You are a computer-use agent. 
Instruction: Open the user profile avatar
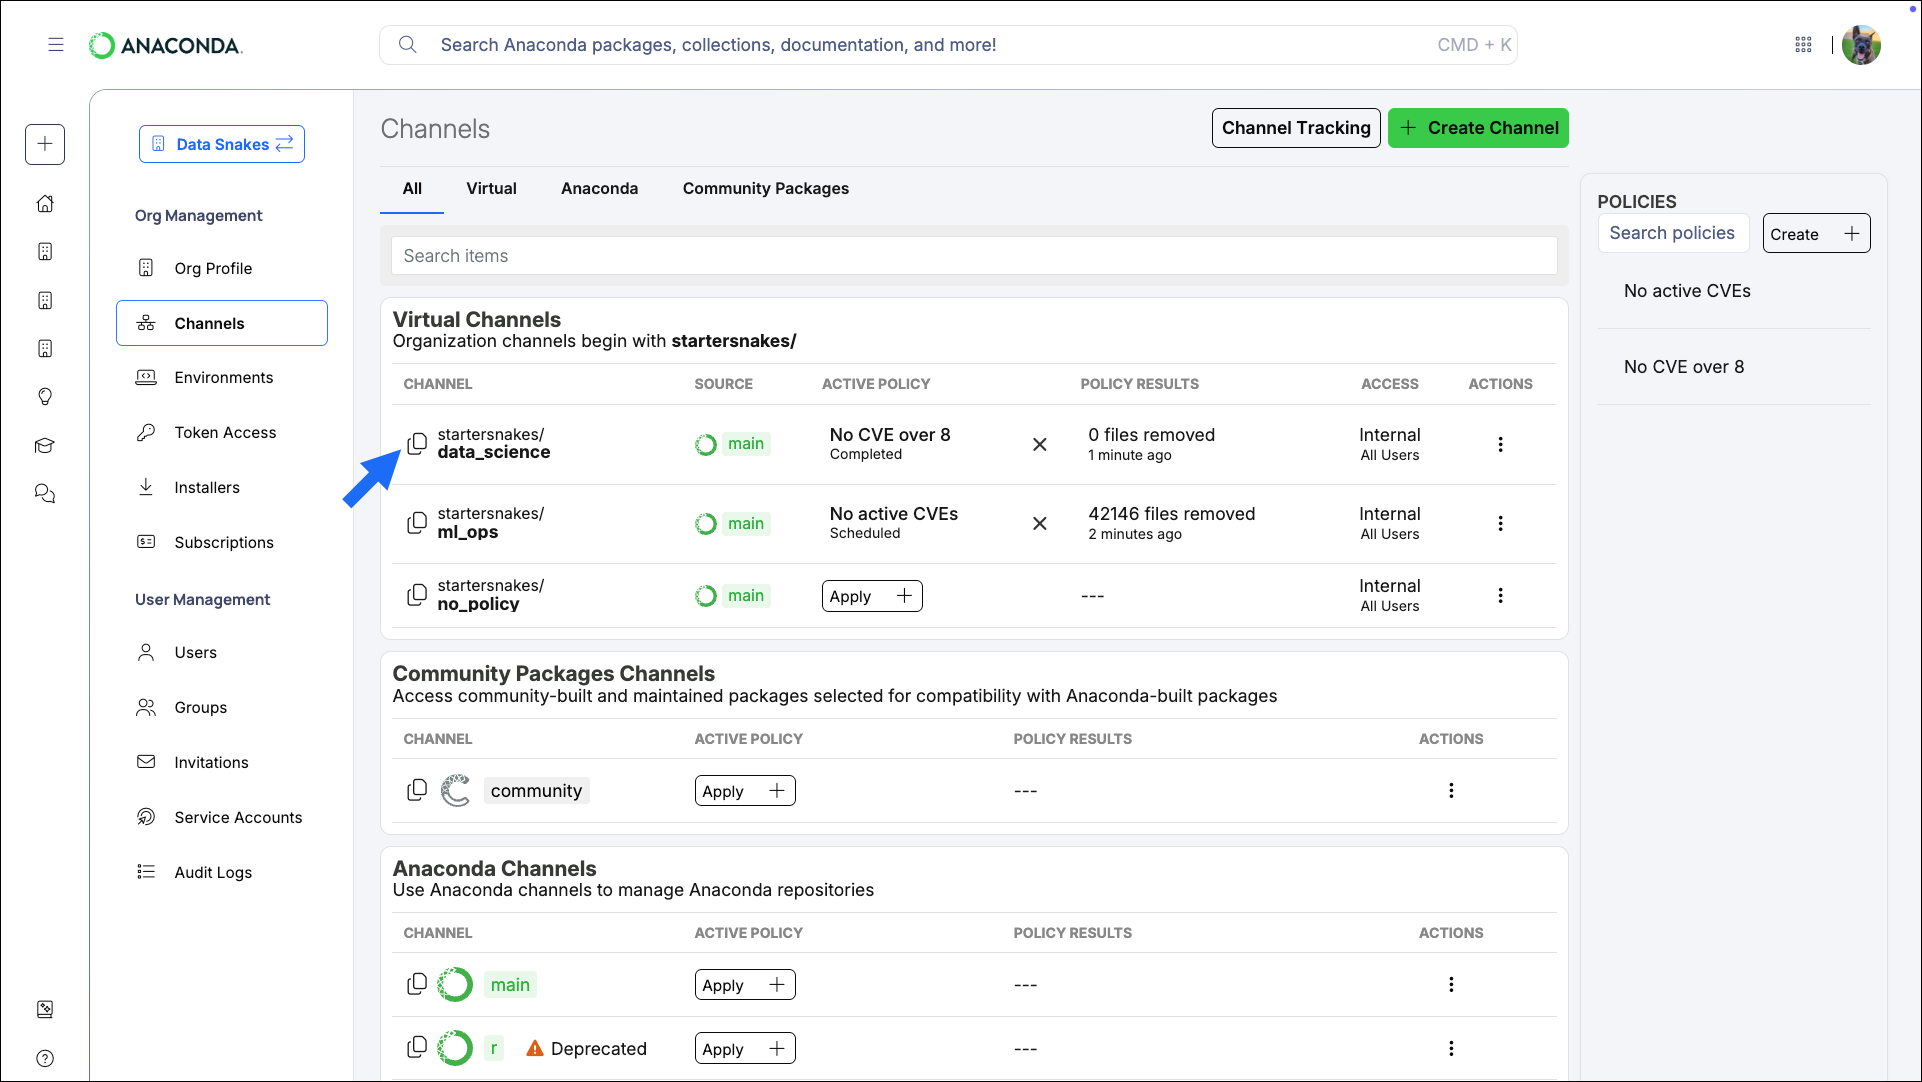pyautogui.click(x=1861, y=45)
